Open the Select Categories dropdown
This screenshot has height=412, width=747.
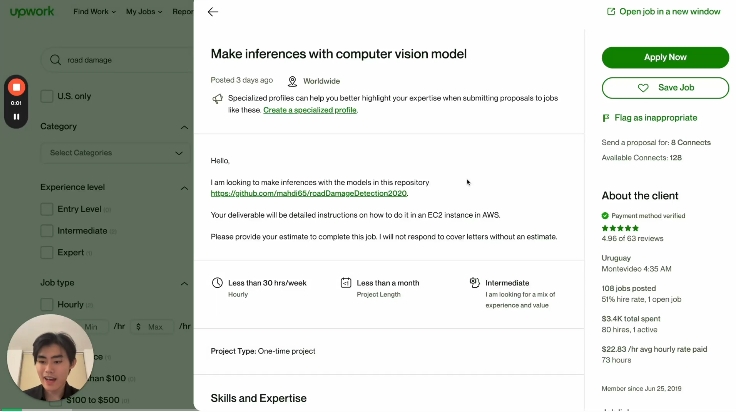[x=115, y=153]
